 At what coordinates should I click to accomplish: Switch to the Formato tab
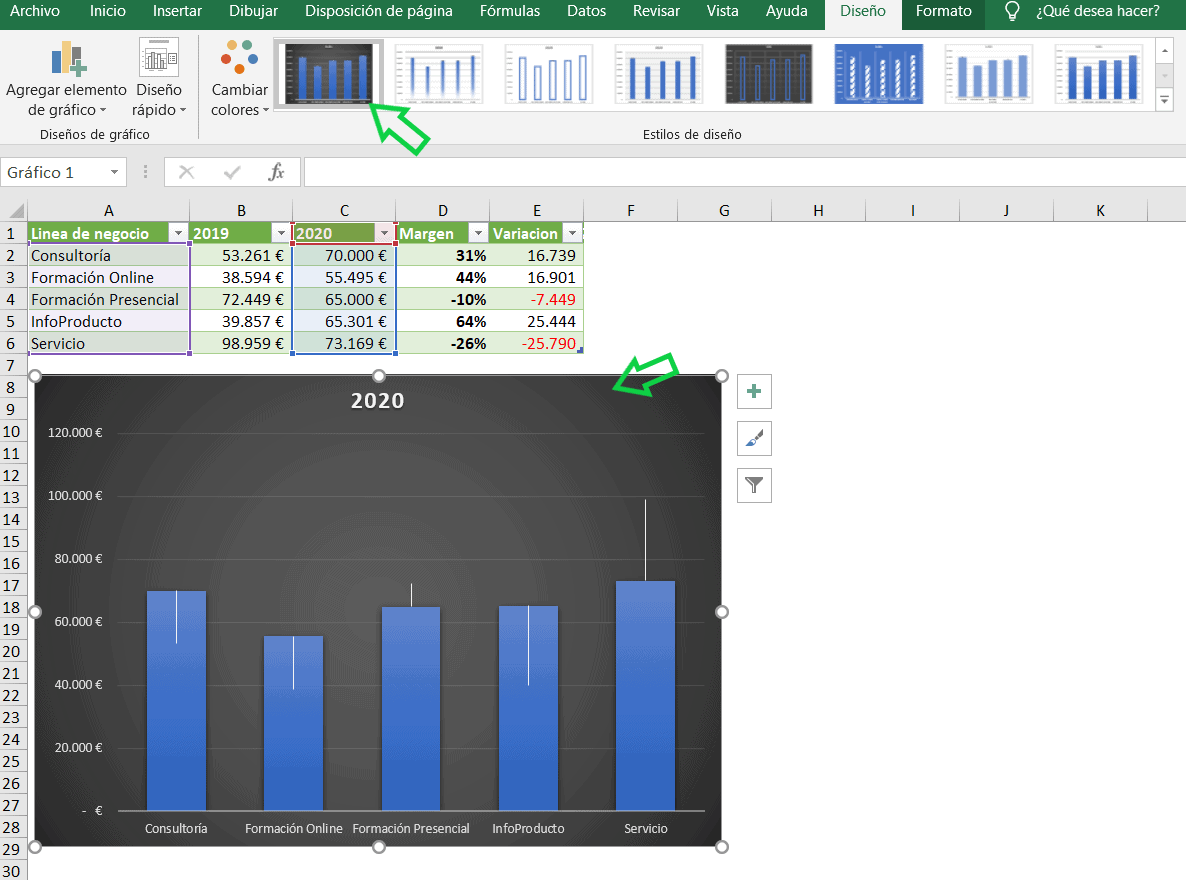tap(943, 11)
